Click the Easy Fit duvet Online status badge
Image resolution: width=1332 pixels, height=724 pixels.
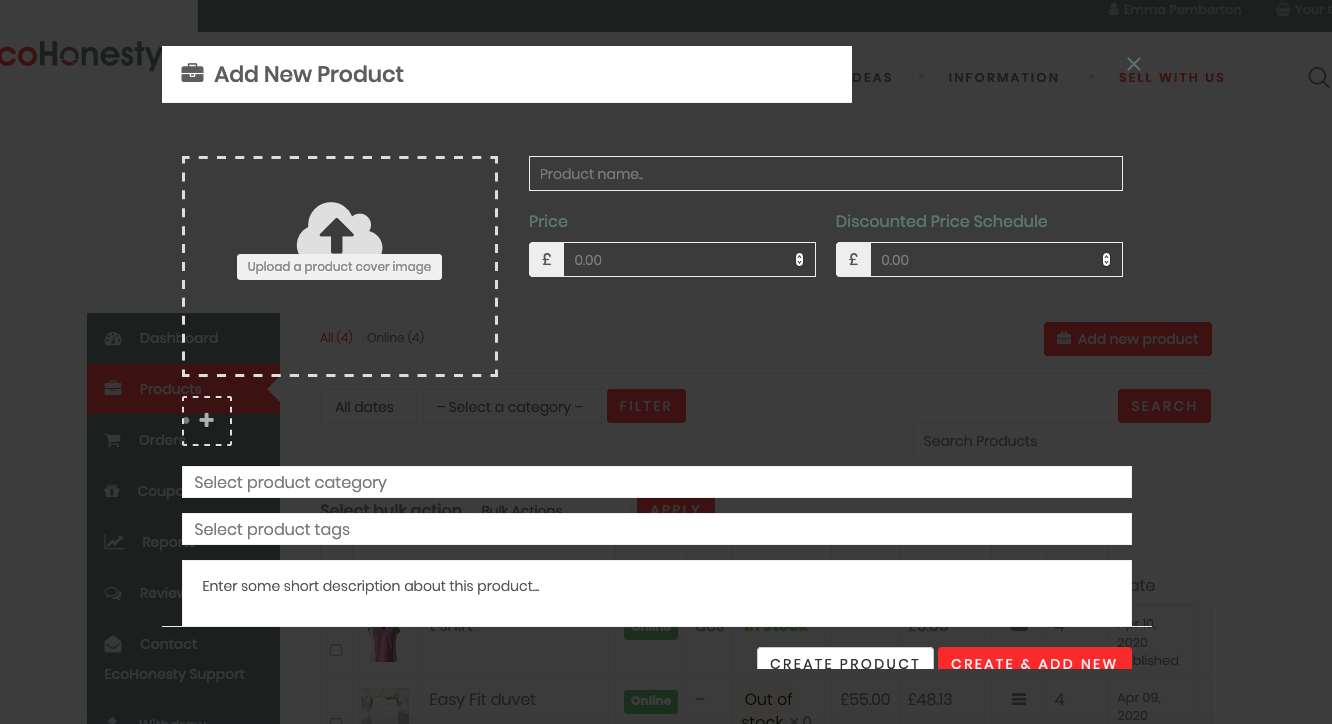coord(651,701)
